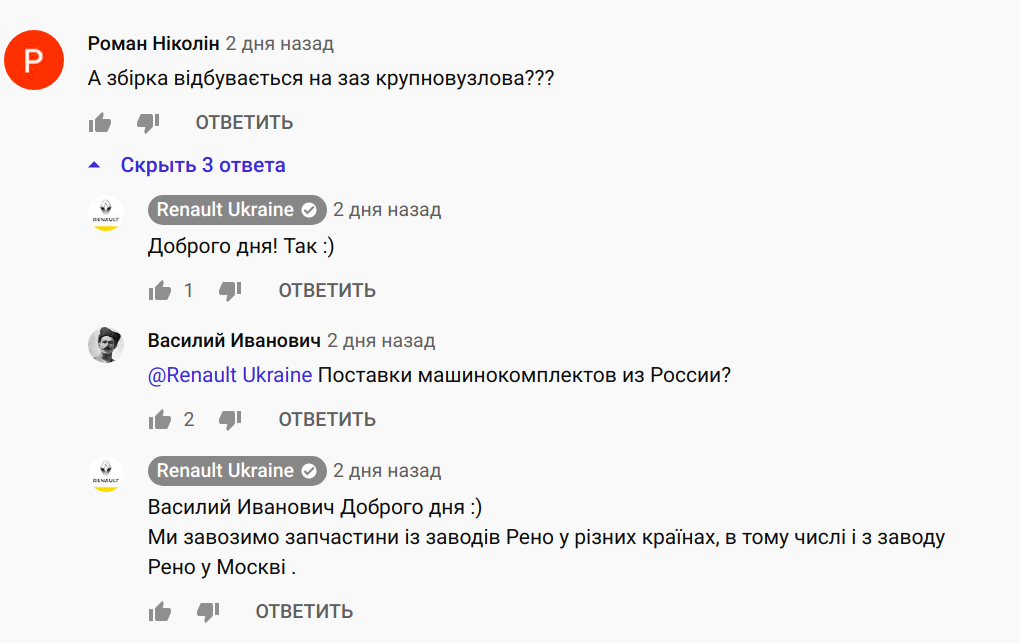This screenshot has height=643, width=1020.
Task: Like Василий Иванович's reply
Action: pos(160,419)
